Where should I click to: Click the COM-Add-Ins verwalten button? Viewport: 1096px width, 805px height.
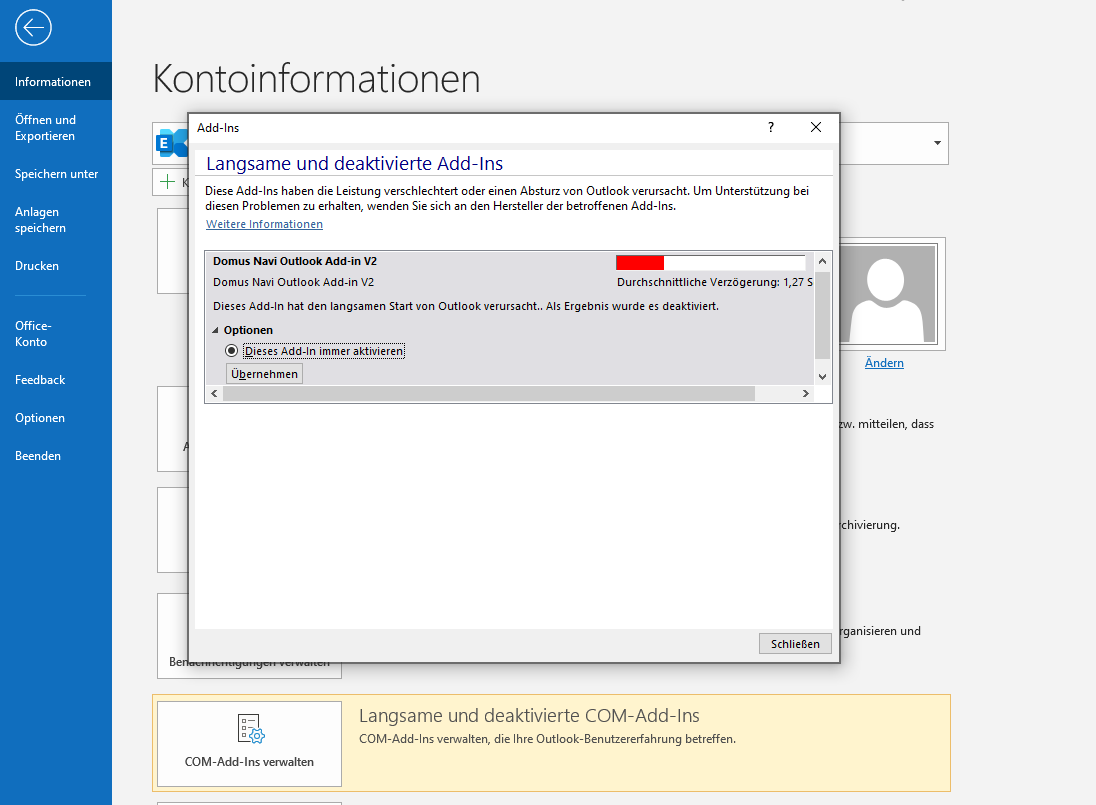(x=250, y=744)
